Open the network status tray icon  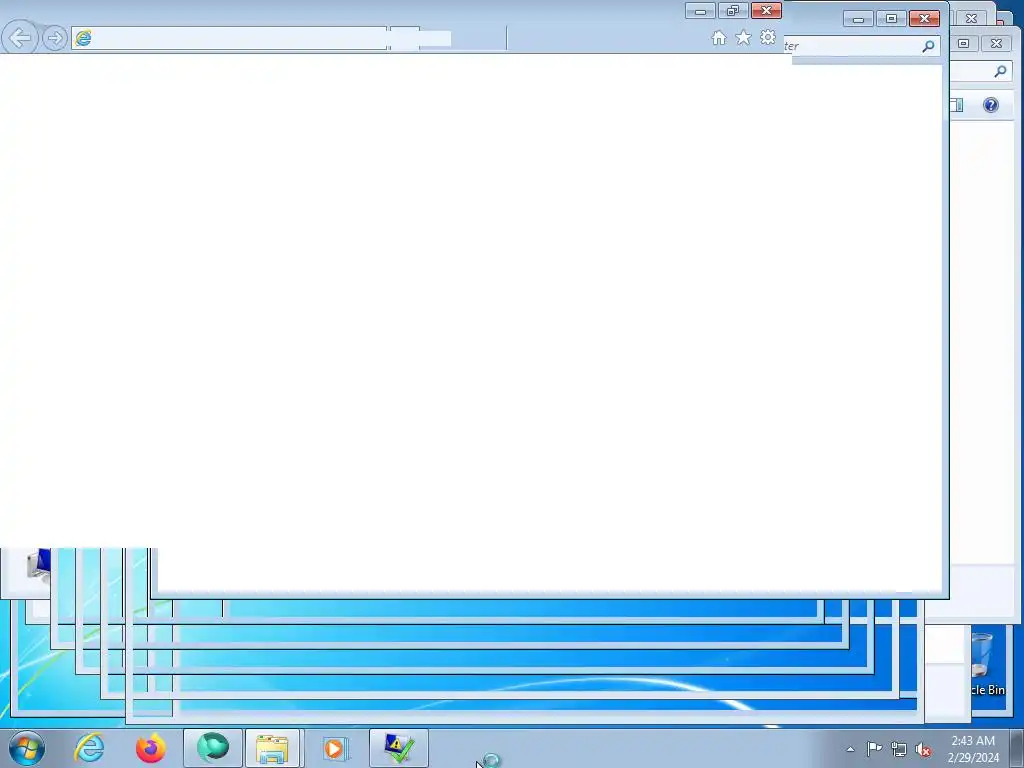899,749
